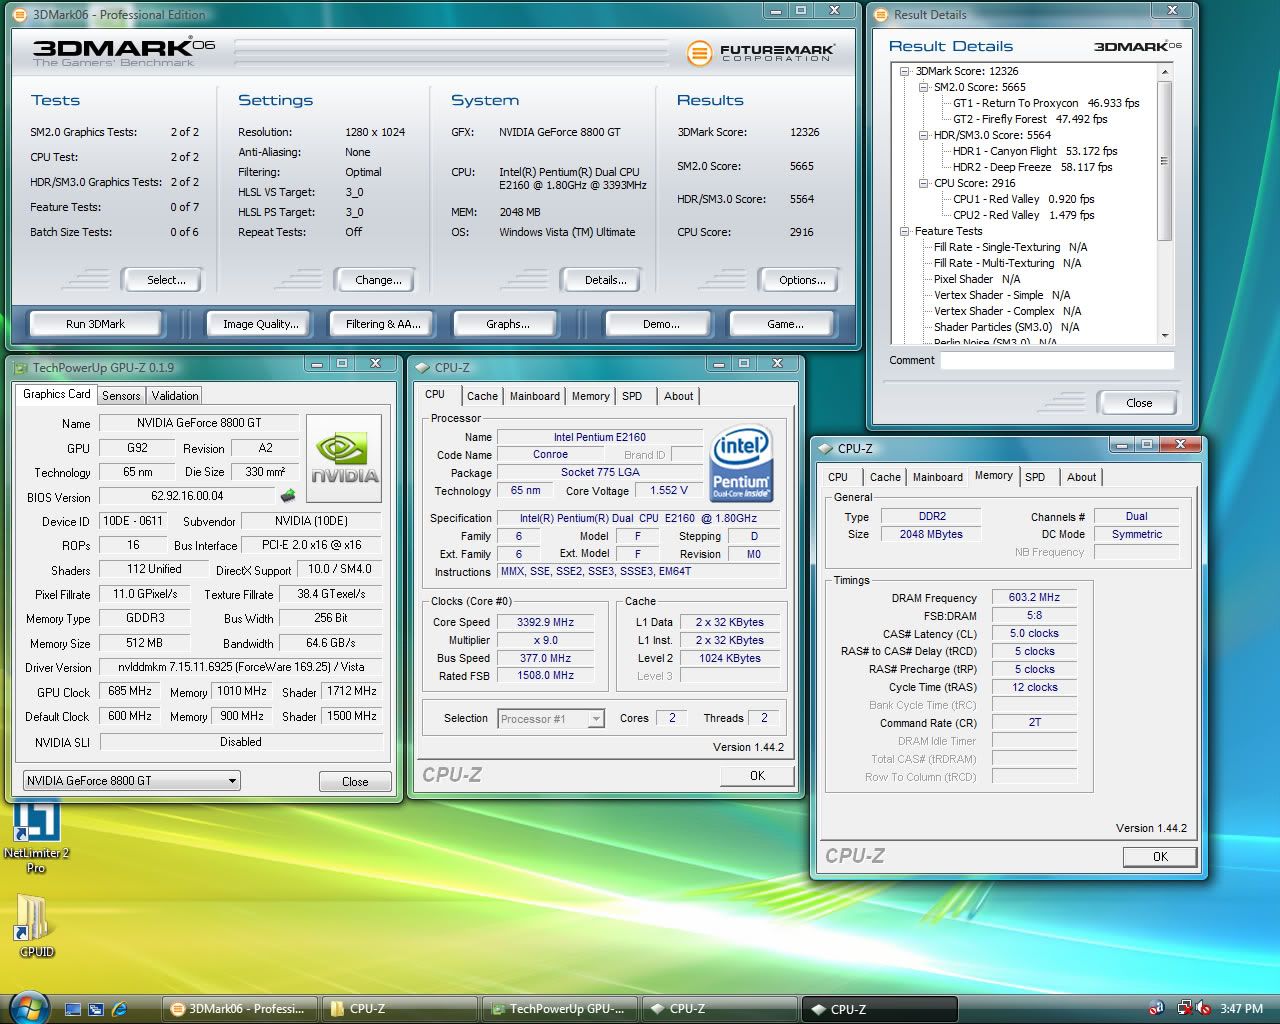This screenshot has height=1024, width=1280.
Task: Click the Result Details scrollbar down arrow
Action: coord(1165,336)
